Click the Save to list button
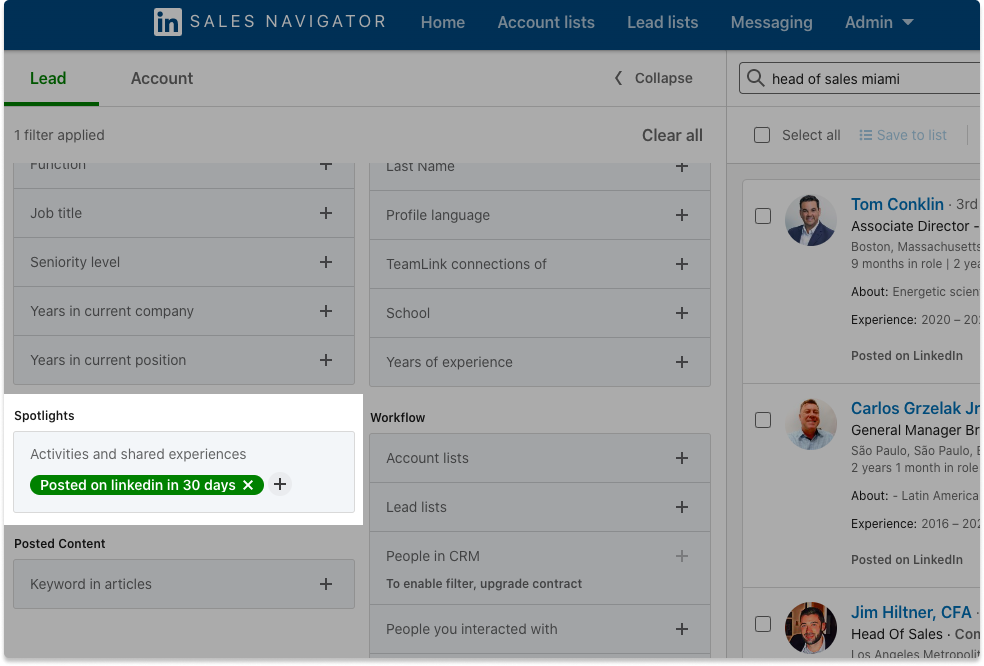This screenshot has height=666, width=984. pos(903,136)
